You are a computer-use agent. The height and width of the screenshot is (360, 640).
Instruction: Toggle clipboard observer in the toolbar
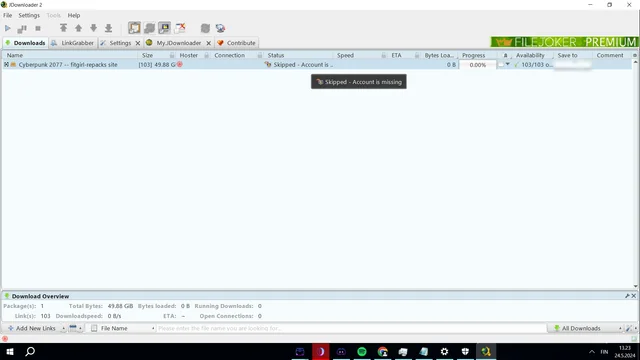pos(134,28)
